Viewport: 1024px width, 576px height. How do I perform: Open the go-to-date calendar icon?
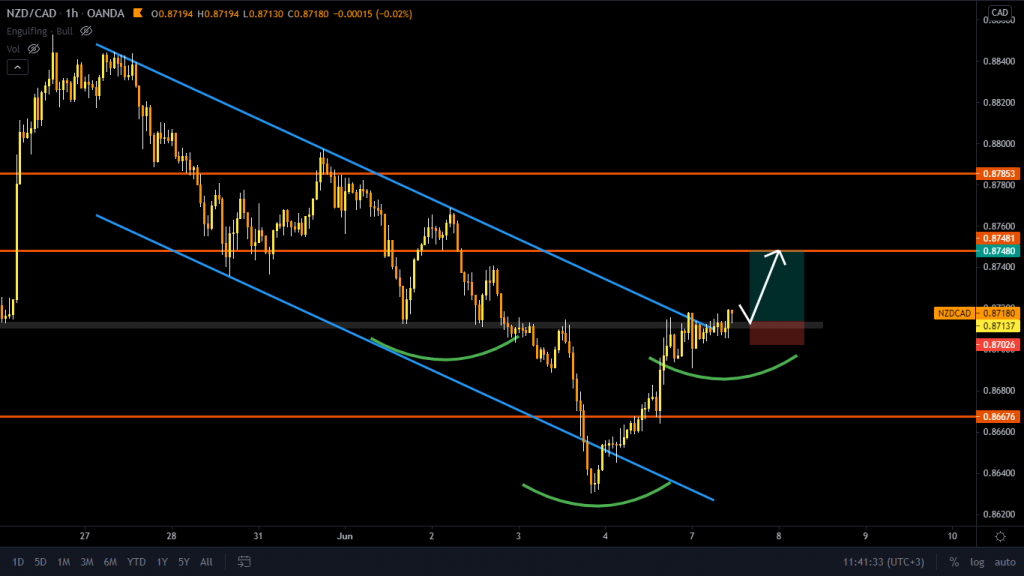tap(243, 561)
